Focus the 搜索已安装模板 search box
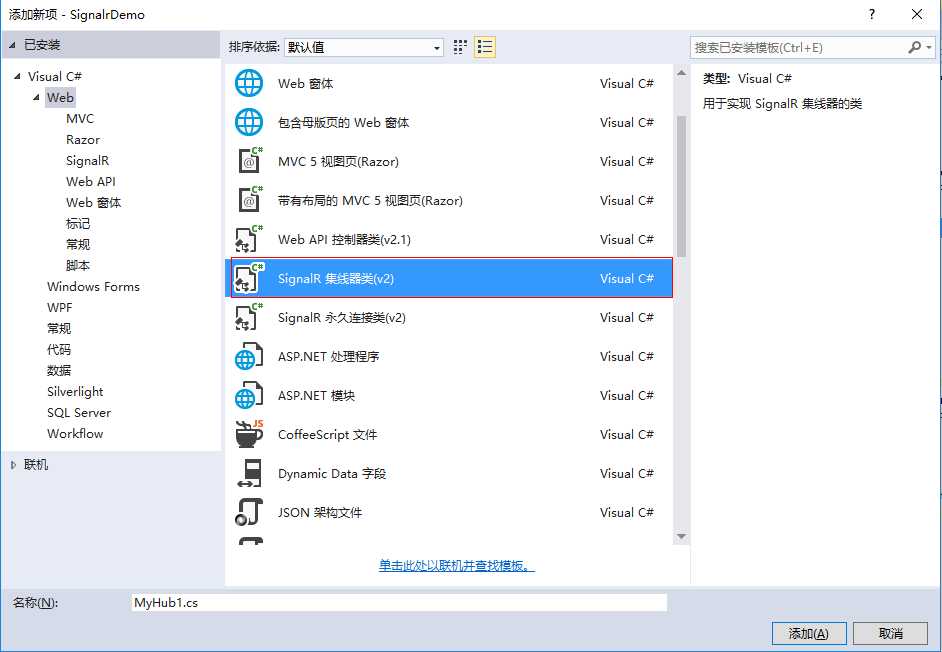Viewport: 942px width, 652px height. [799, 47]
